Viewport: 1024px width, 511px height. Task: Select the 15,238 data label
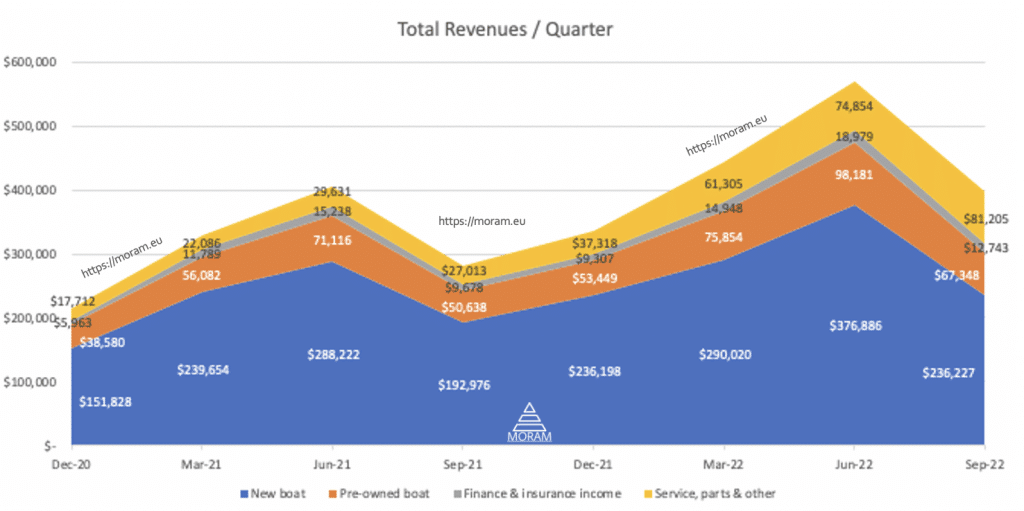coord(332,212)
